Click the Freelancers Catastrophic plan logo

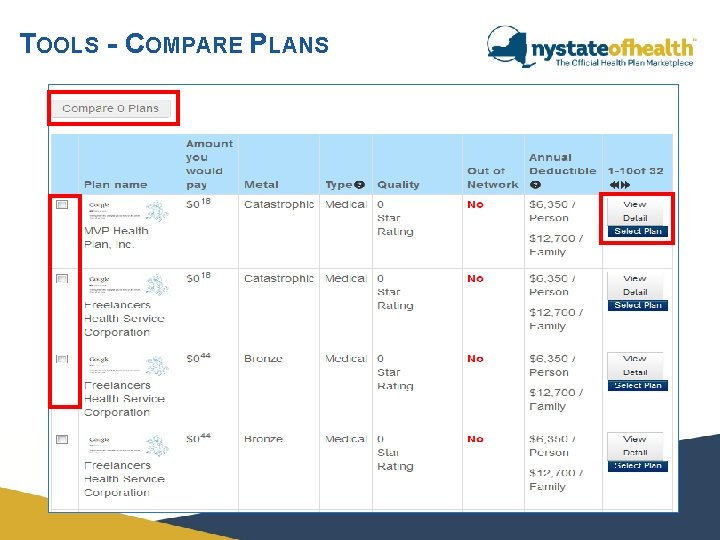(128, 285)
